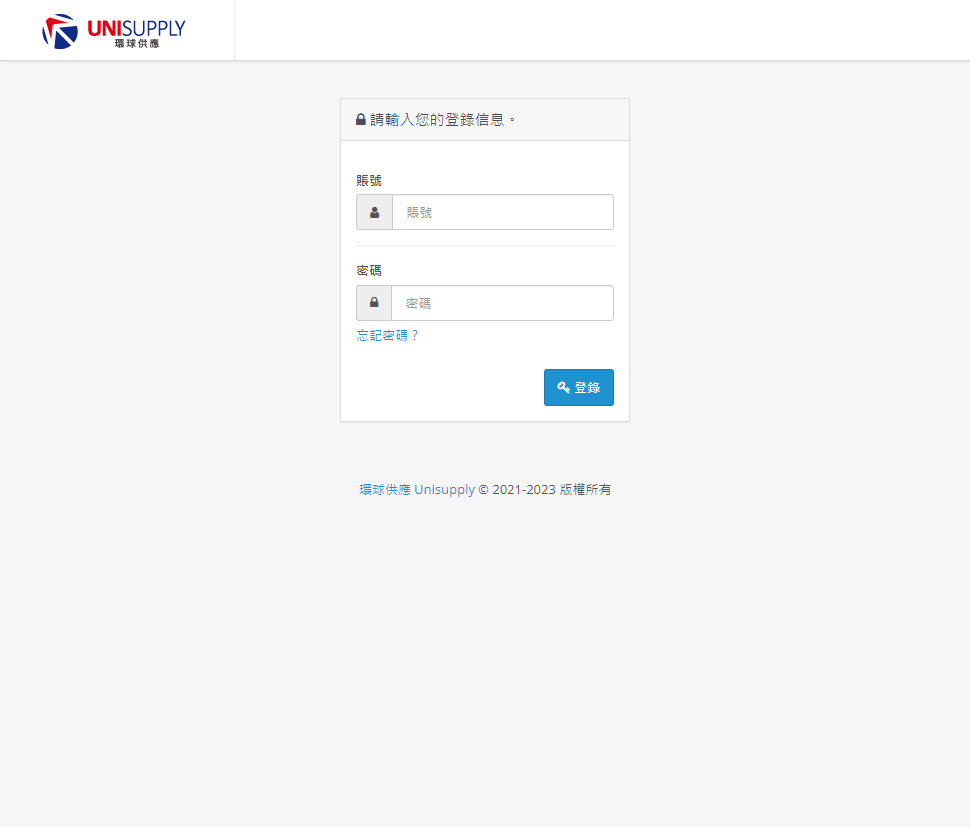This screenshot has width=970, height=827.
Task: Click the Unisupply red and blue logo emblem
Action: point(60,32)
